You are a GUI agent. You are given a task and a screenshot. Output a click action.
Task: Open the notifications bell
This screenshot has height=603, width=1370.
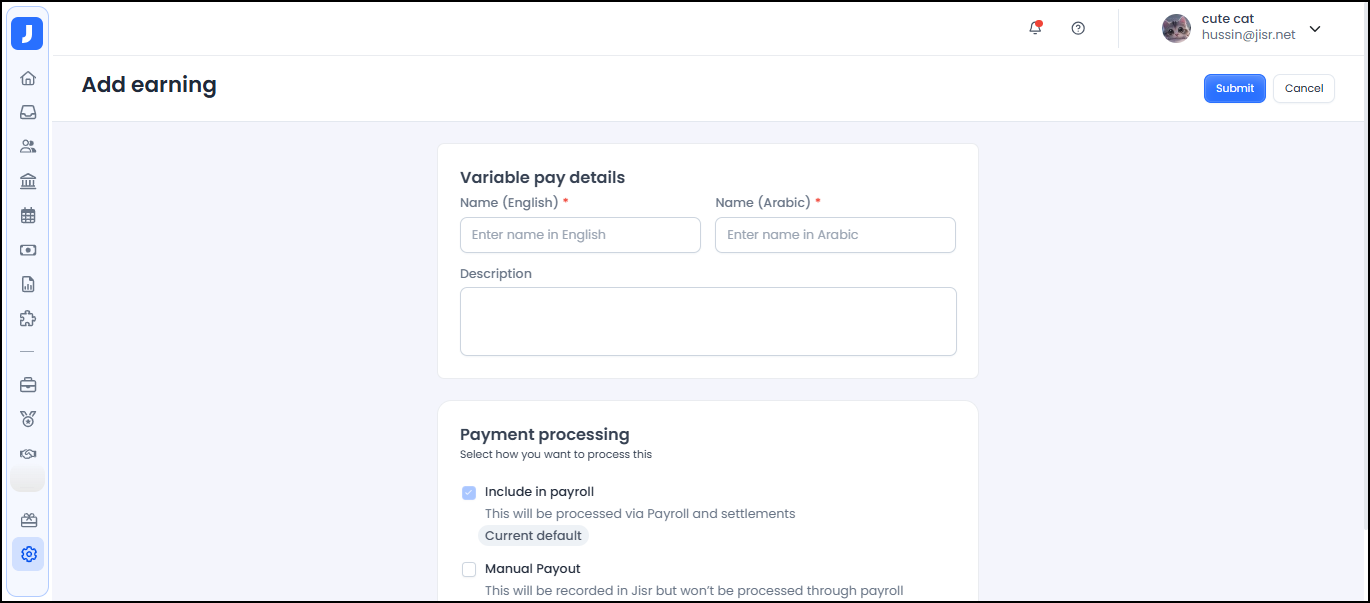(1035, 28)
